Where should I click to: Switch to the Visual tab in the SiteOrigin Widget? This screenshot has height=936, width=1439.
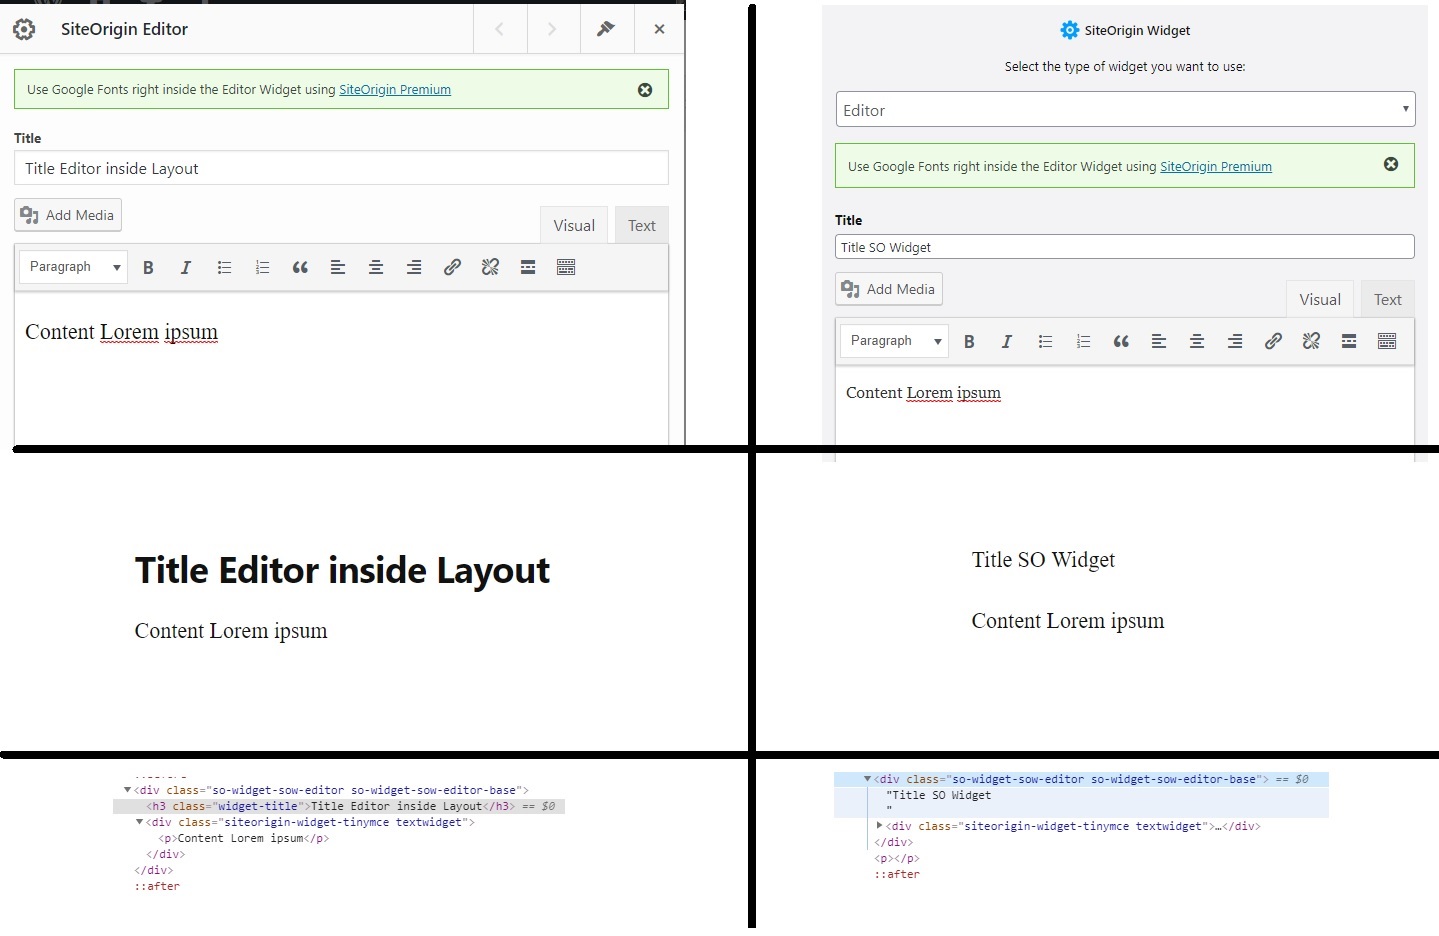coord(1319,298)
